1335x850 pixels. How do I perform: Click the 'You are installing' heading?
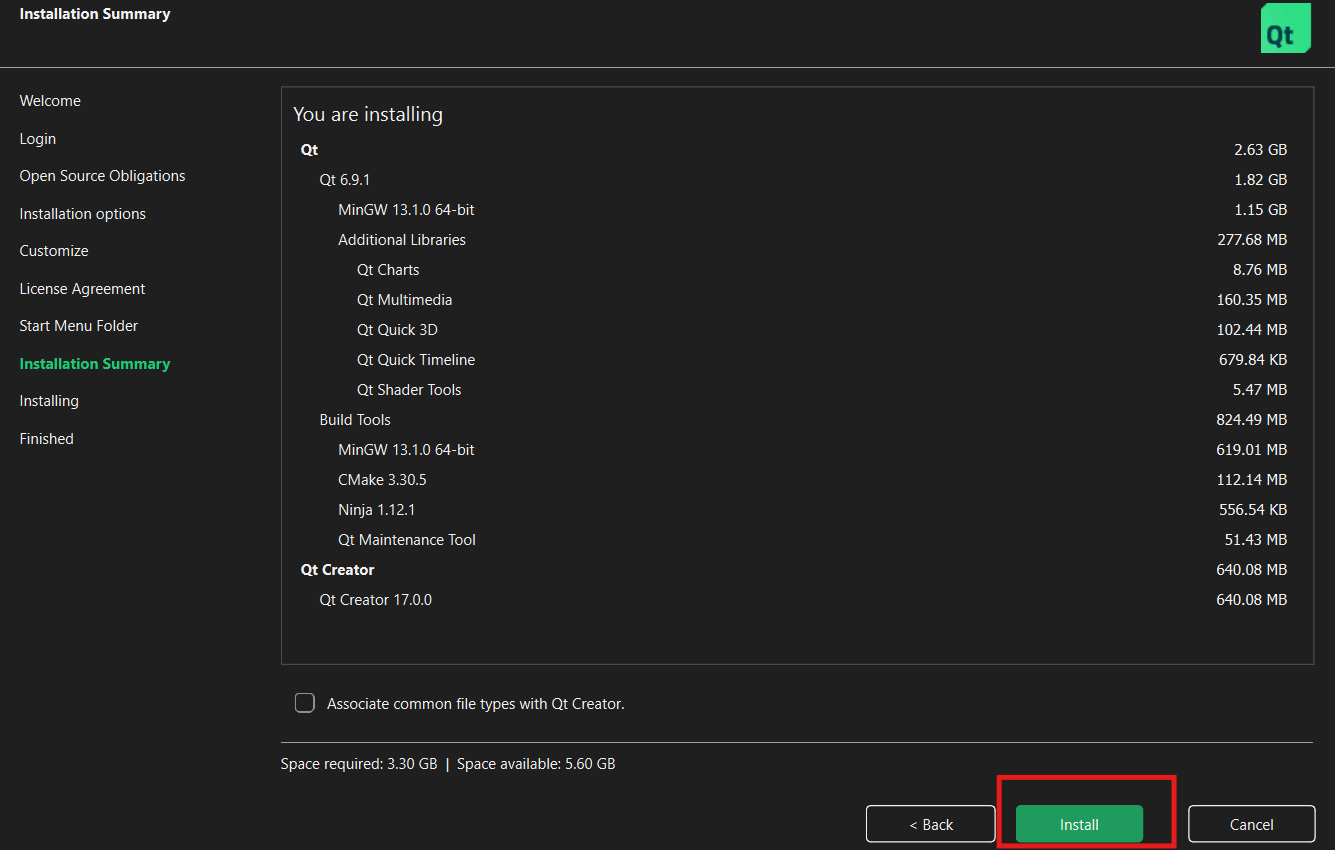point(368,115)
